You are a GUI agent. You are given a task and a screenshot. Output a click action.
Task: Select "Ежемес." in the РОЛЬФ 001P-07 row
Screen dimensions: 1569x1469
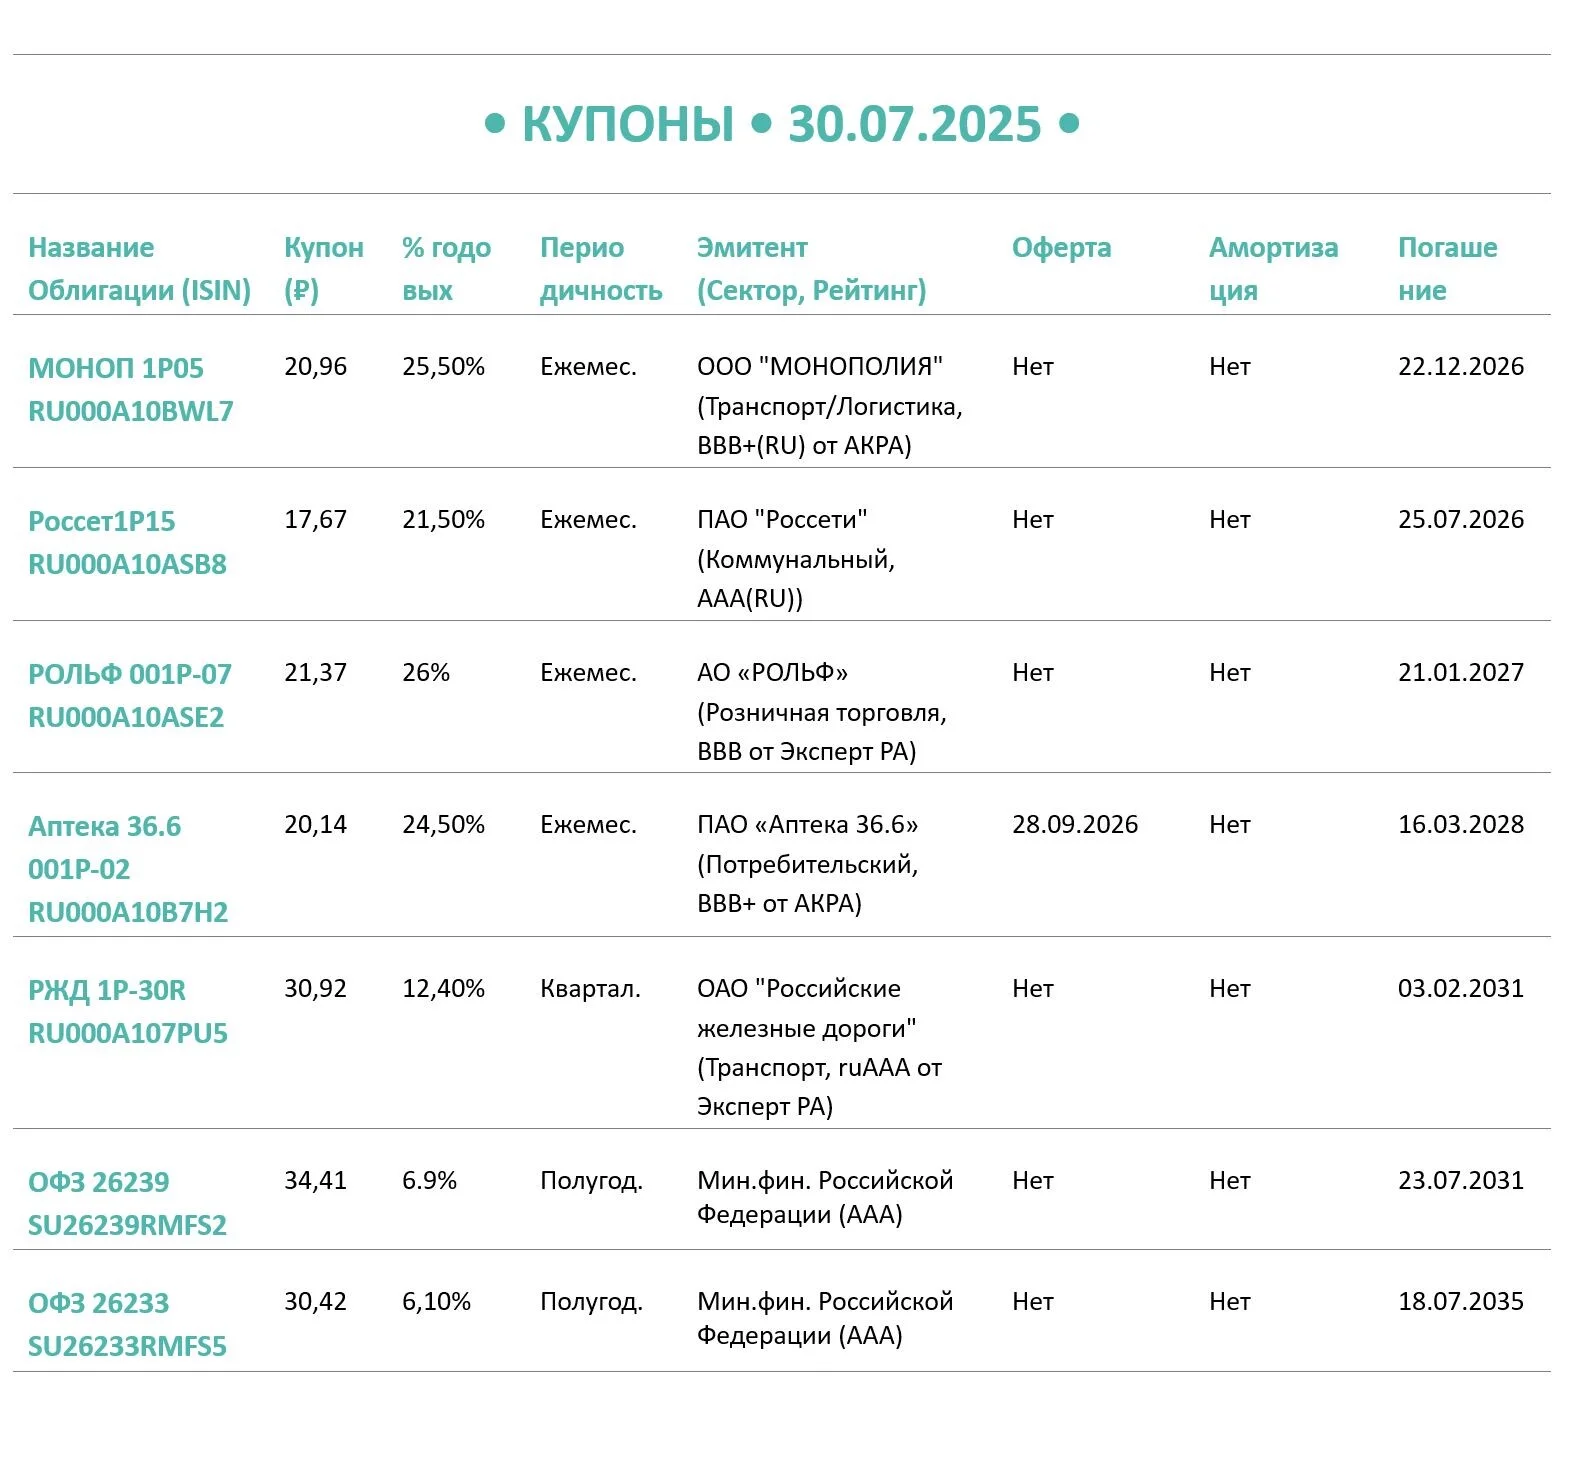click(x=588, y=673)
